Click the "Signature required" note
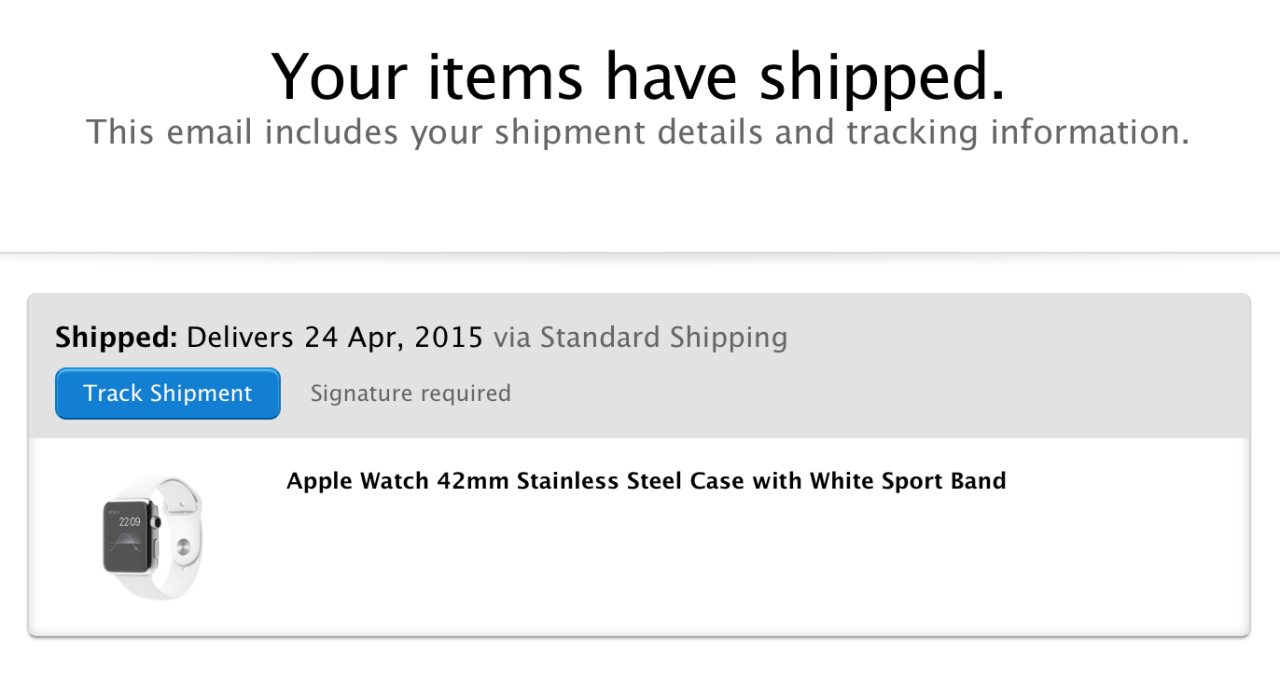 pos(410,394)
